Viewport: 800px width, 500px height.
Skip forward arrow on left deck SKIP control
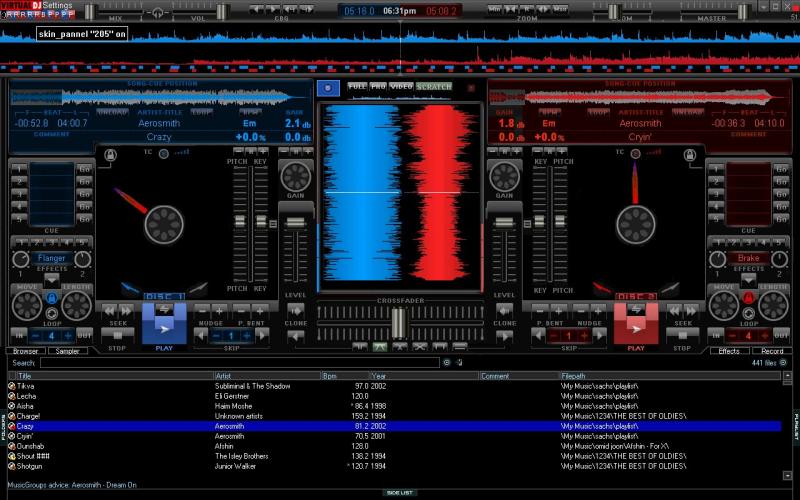point(262,335)
